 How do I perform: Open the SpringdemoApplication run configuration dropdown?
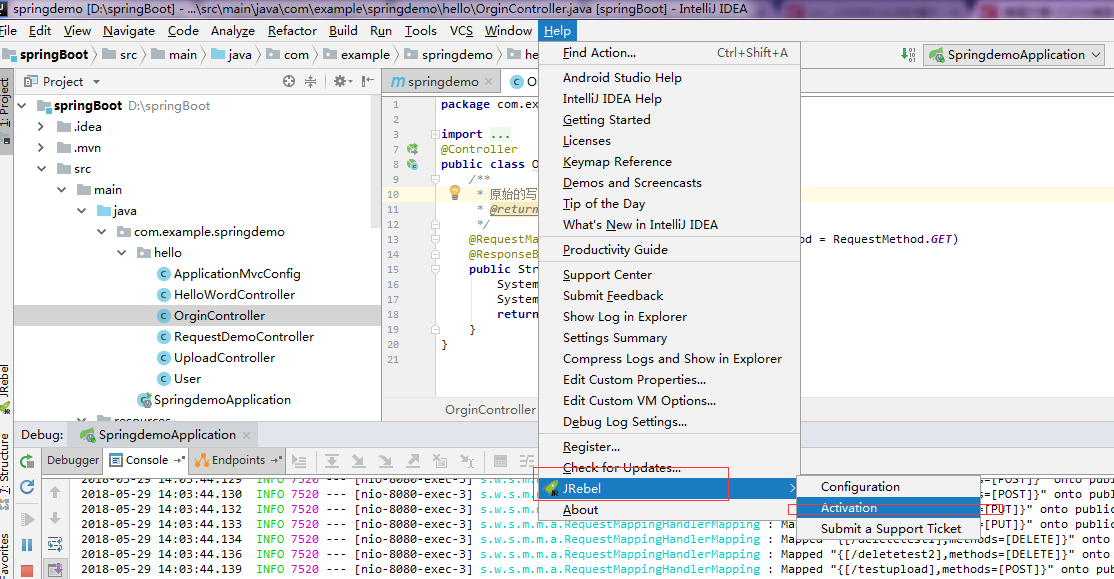pos(1015,55)
